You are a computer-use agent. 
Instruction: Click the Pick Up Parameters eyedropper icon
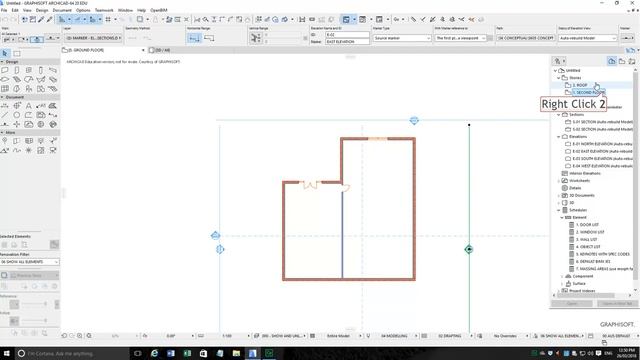41,19
